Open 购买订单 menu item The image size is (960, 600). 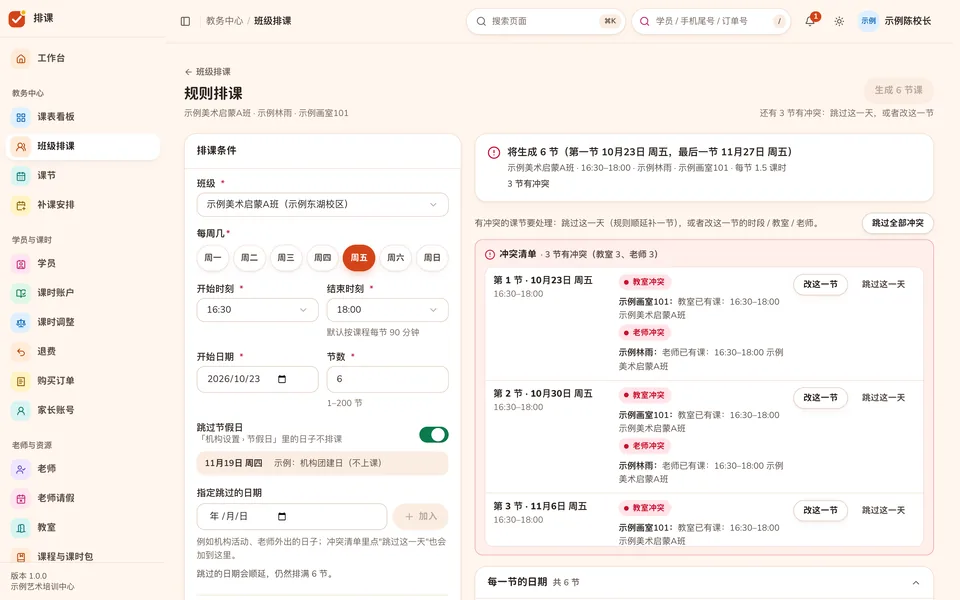point(83,381)
